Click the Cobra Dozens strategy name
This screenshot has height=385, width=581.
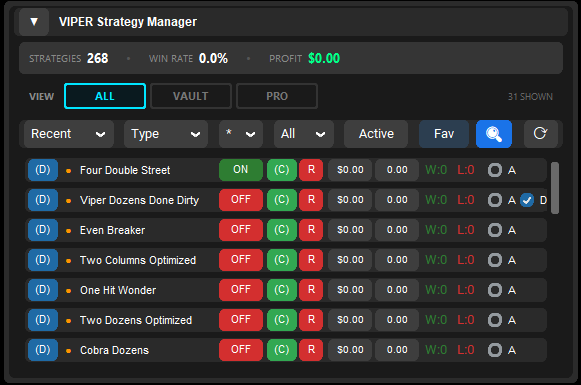(x=114, y=350)
